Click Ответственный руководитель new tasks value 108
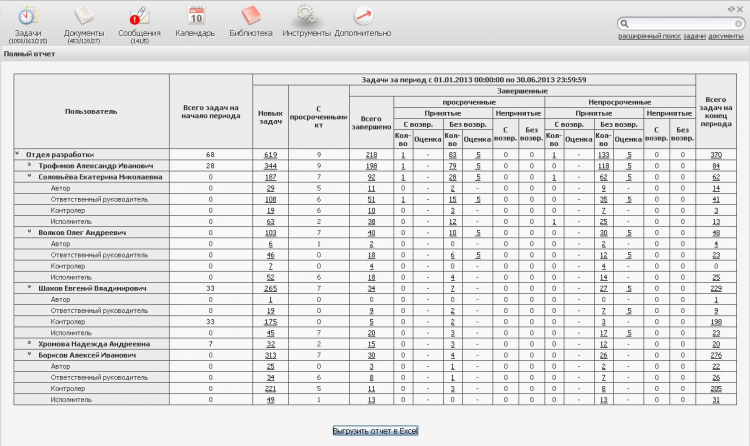 pyautogui.click(x=270, y=199)
